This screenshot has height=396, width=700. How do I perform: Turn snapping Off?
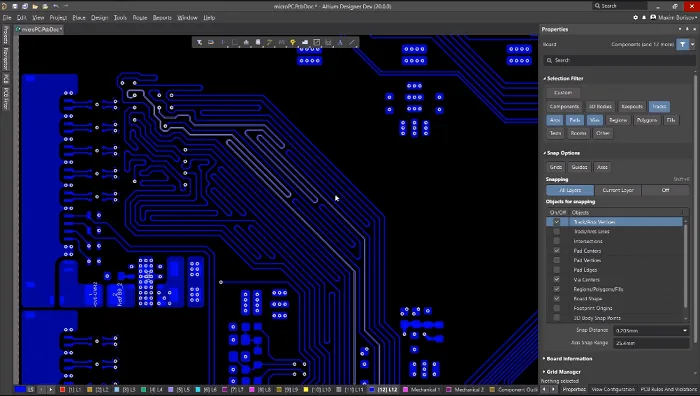pyautogui.click(x=665, y=190)
